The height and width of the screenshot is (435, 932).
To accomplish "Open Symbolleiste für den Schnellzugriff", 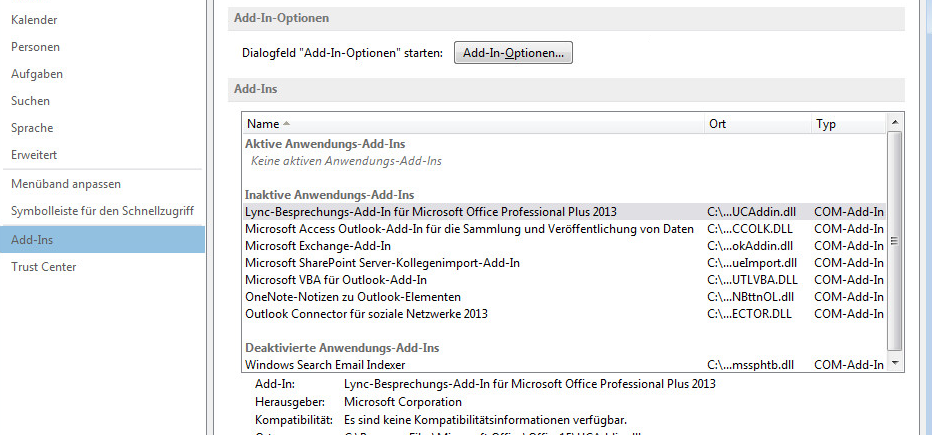I will 102,211.
